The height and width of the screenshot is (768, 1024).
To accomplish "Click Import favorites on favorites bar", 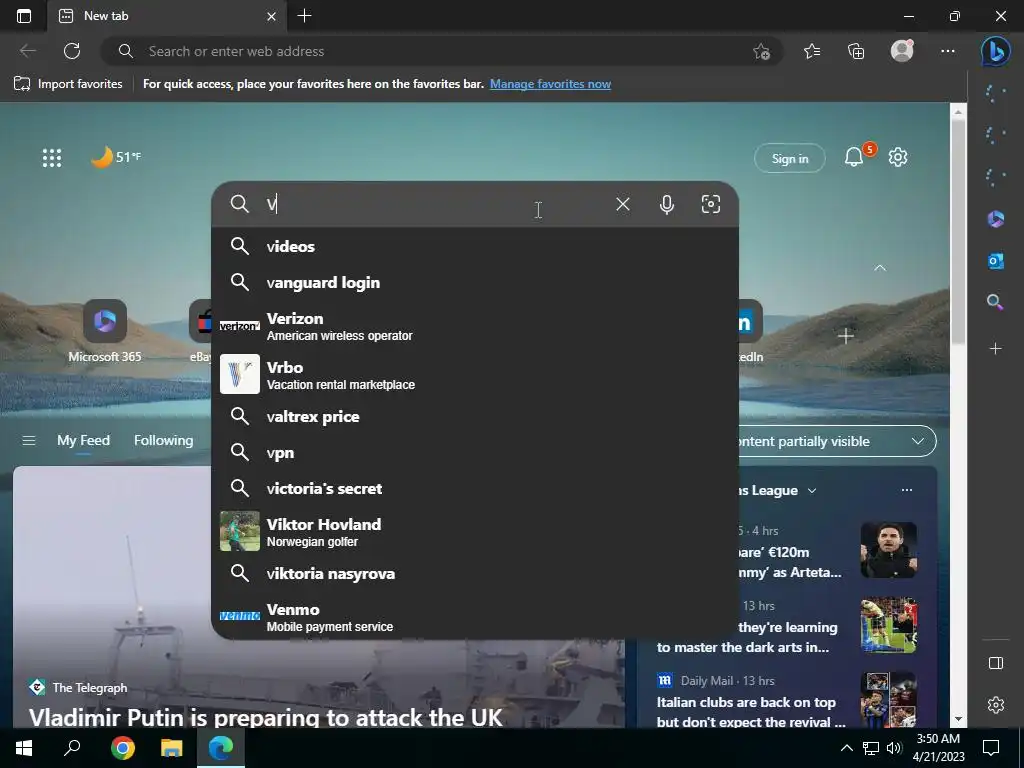I will pos(69,84).
